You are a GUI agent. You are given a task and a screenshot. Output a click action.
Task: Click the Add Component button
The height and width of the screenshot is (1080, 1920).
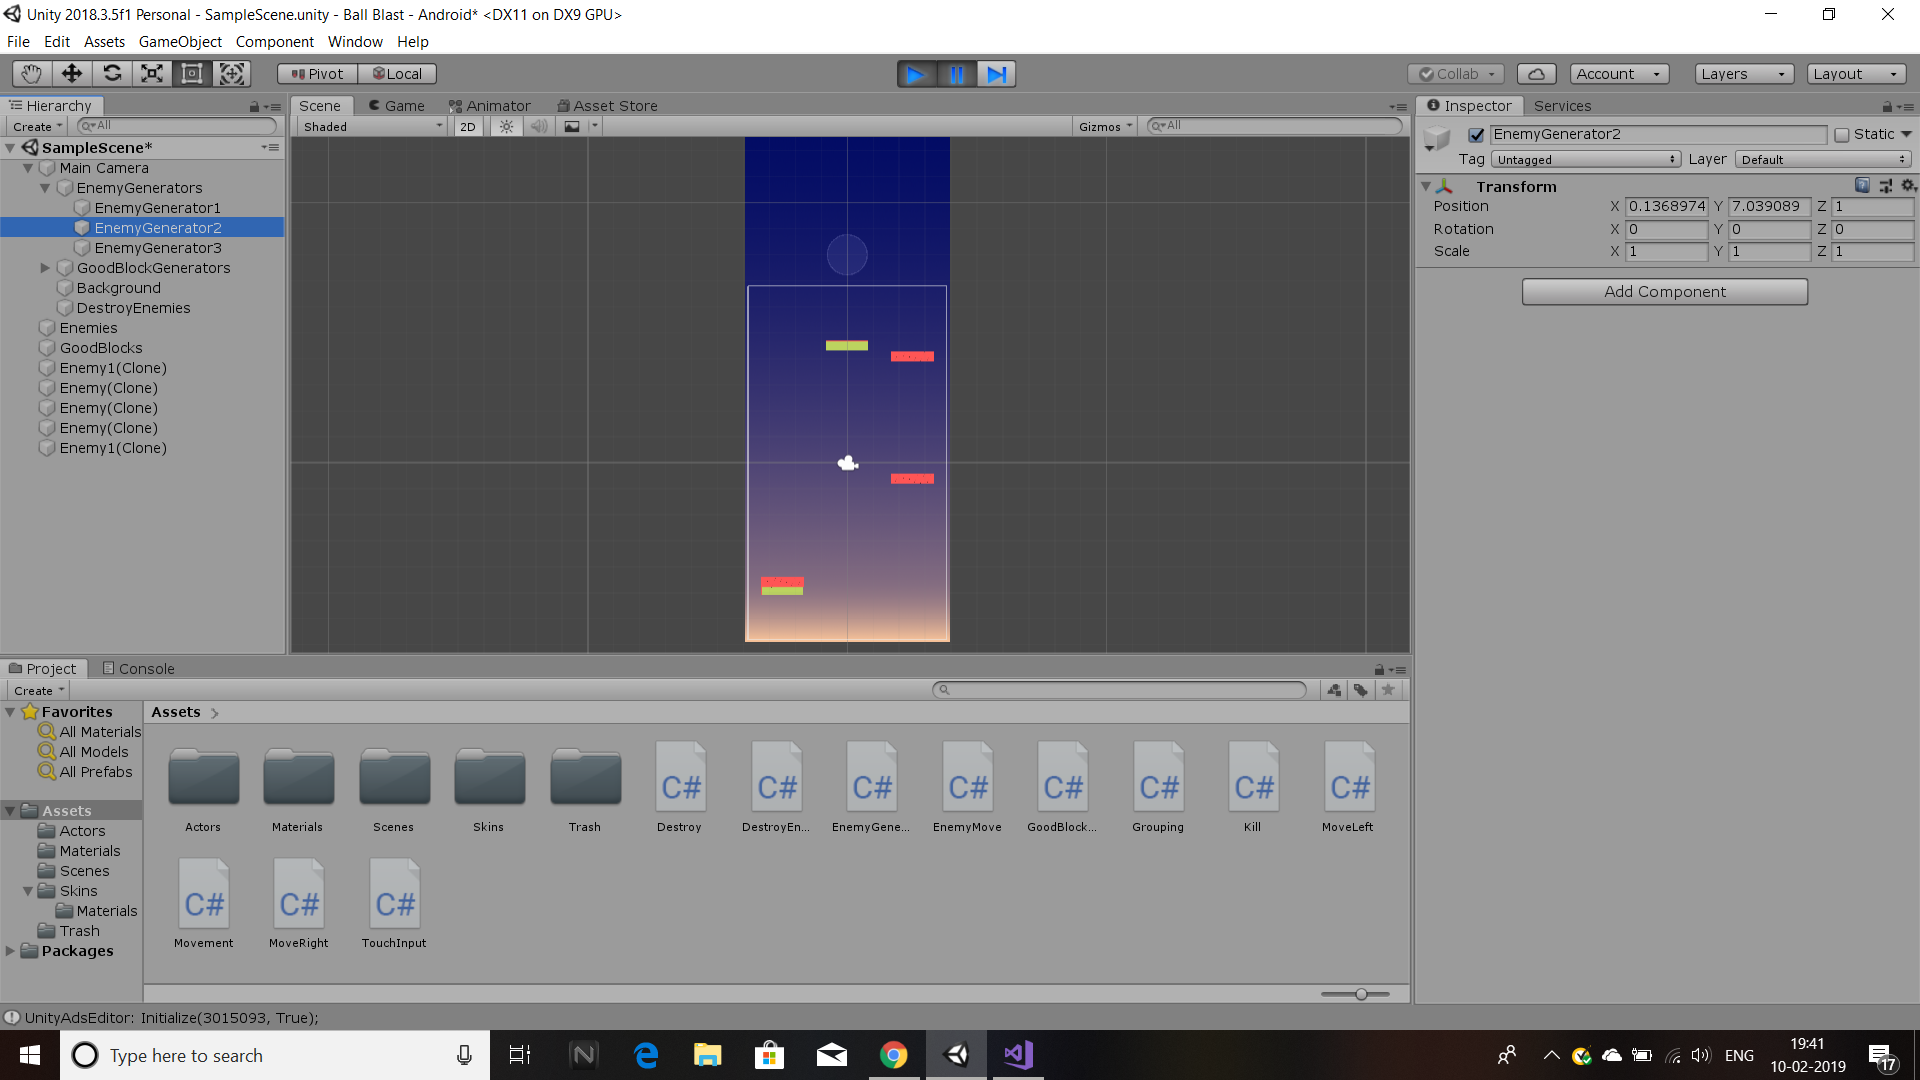(x=1665, y=292)
